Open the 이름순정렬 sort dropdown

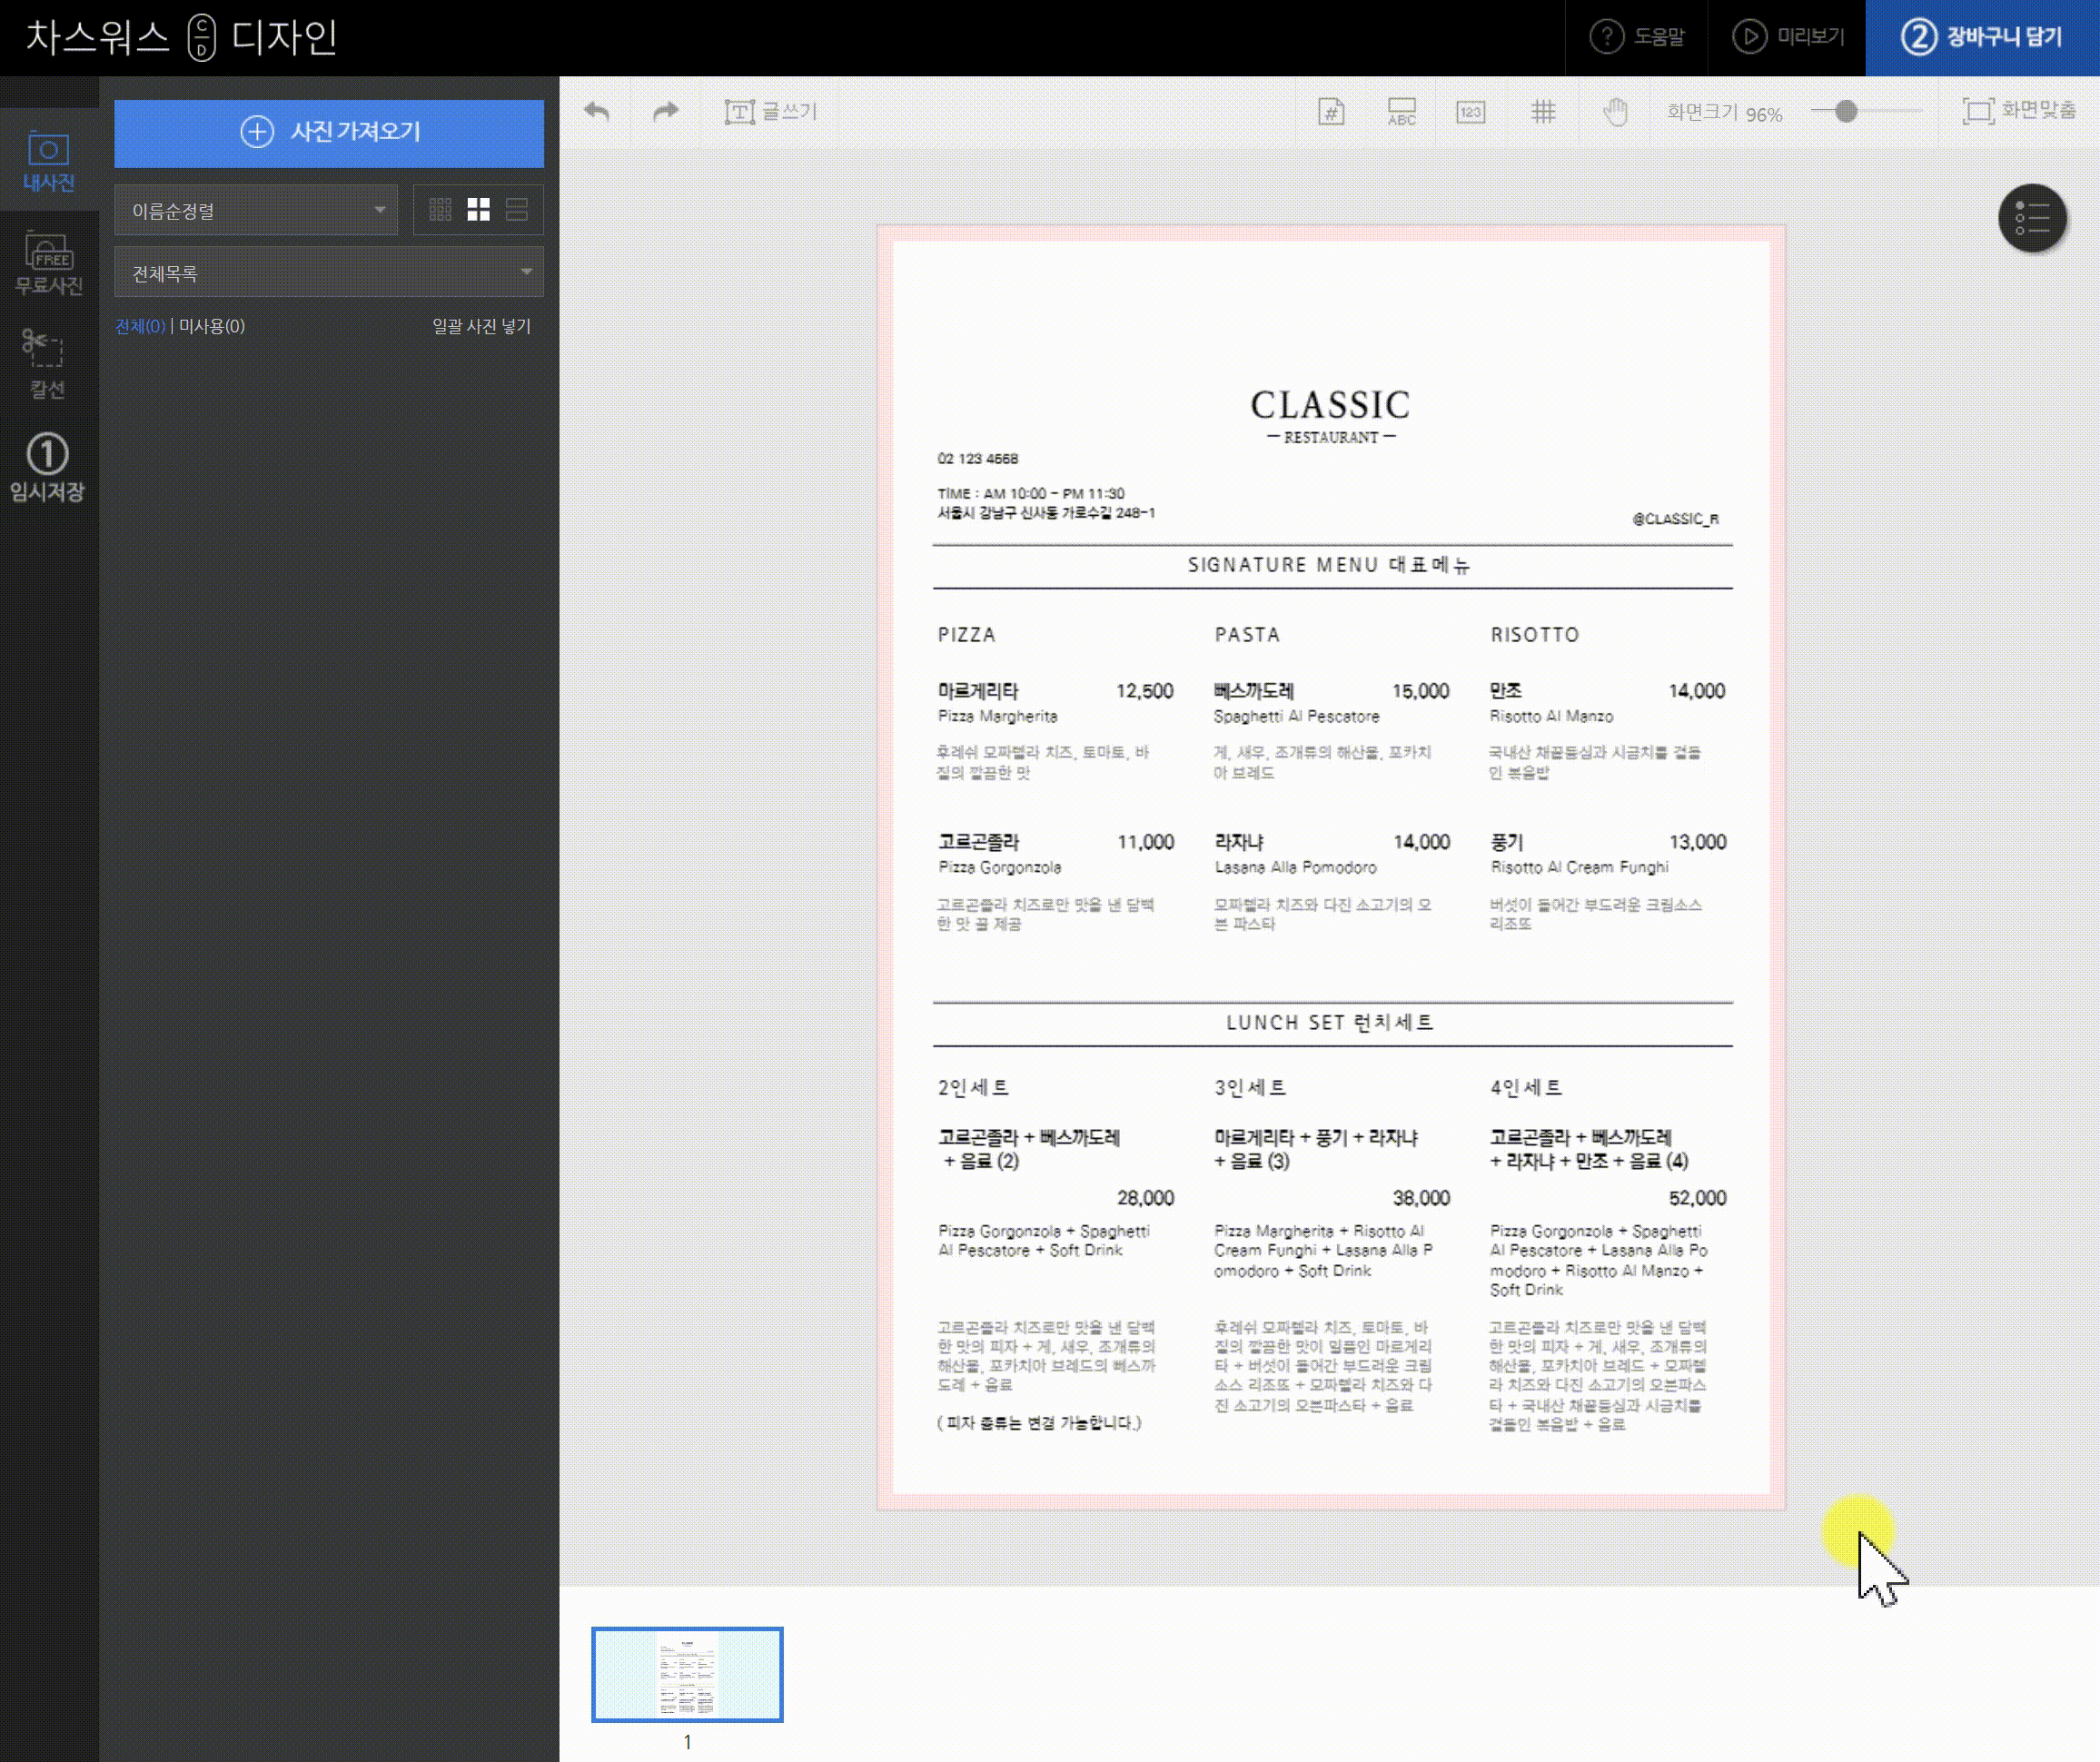(x=256, y=210)
